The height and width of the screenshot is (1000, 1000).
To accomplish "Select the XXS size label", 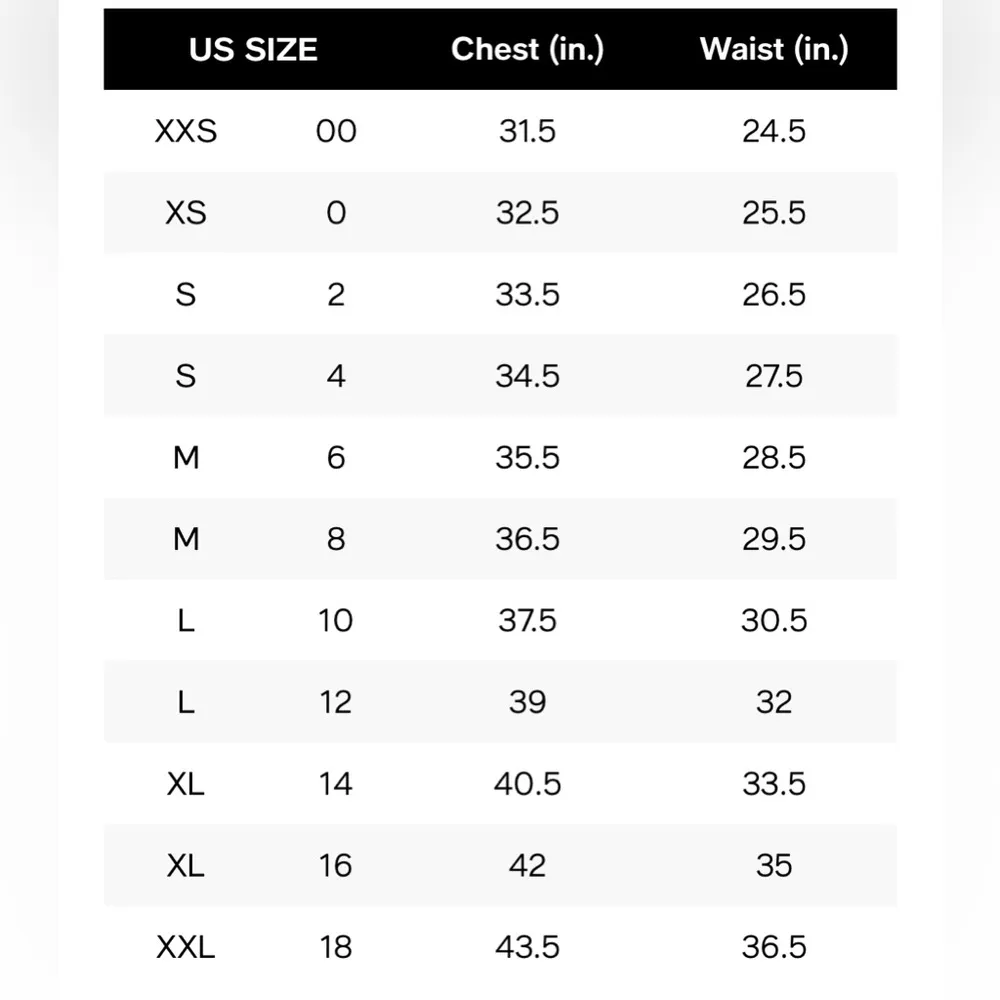I will pos(186,131).
